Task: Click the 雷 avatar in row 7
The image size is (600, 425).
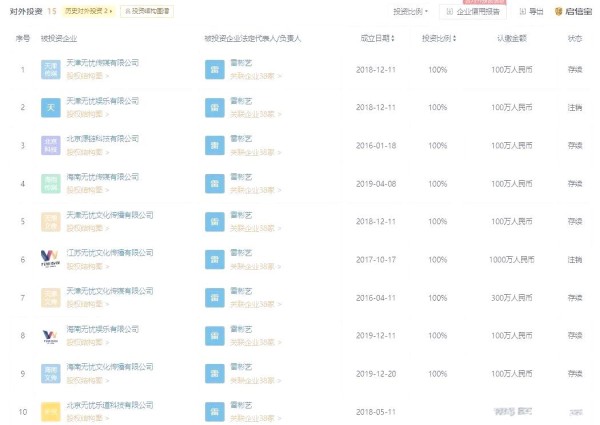Action: coord(215,298)
